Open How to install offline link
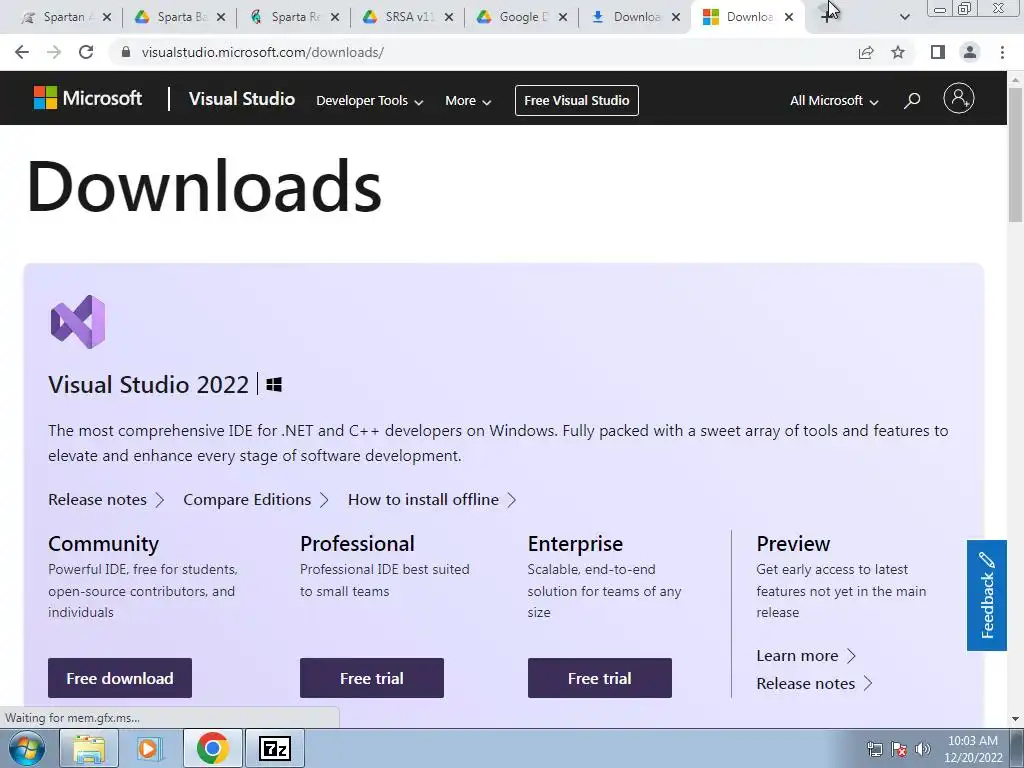This screenshot has height=768, width=1024. 432,500
